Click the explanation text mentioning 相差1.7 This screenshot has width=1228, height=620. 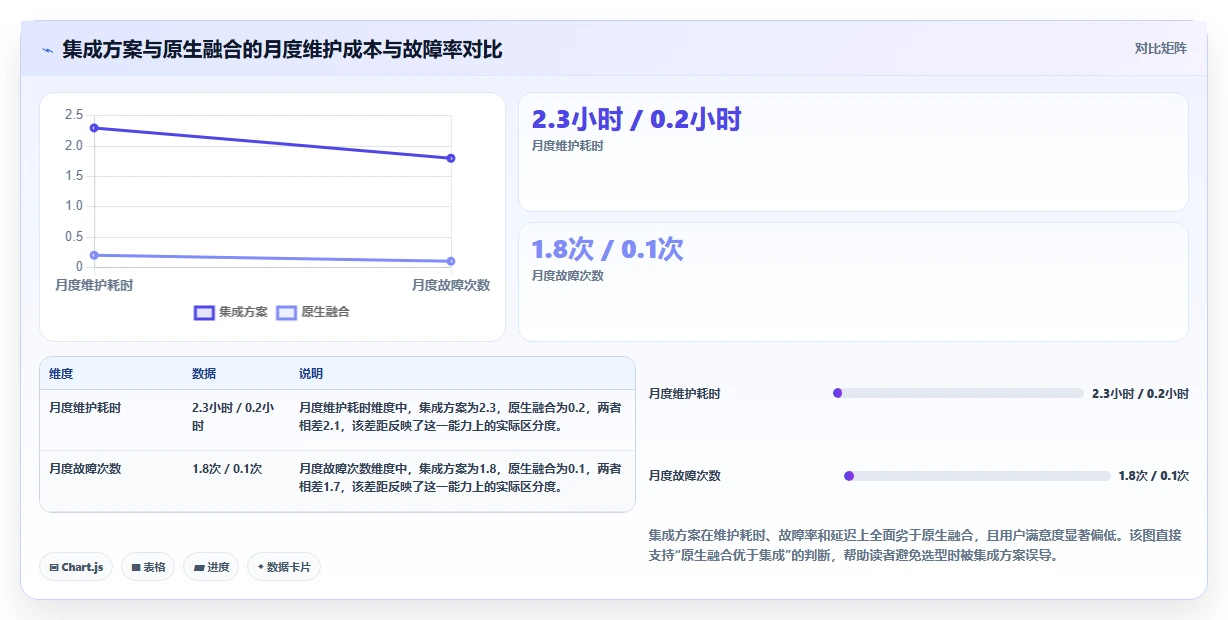460,477
